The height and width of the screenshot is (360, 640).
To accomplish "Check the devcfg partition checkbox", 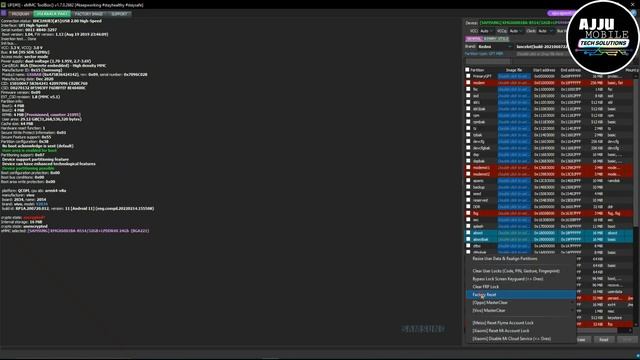I will coord(468,142).
